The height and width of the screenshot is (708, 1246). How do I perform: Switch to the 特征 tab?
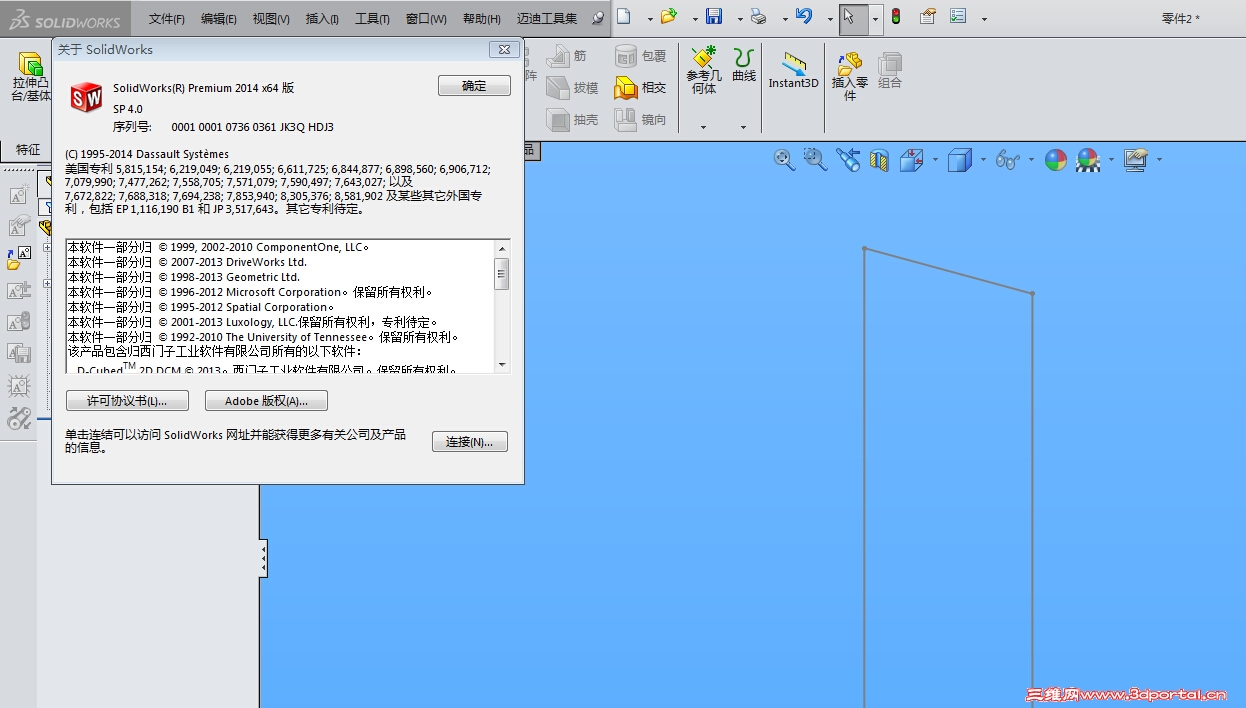[28, 149]
